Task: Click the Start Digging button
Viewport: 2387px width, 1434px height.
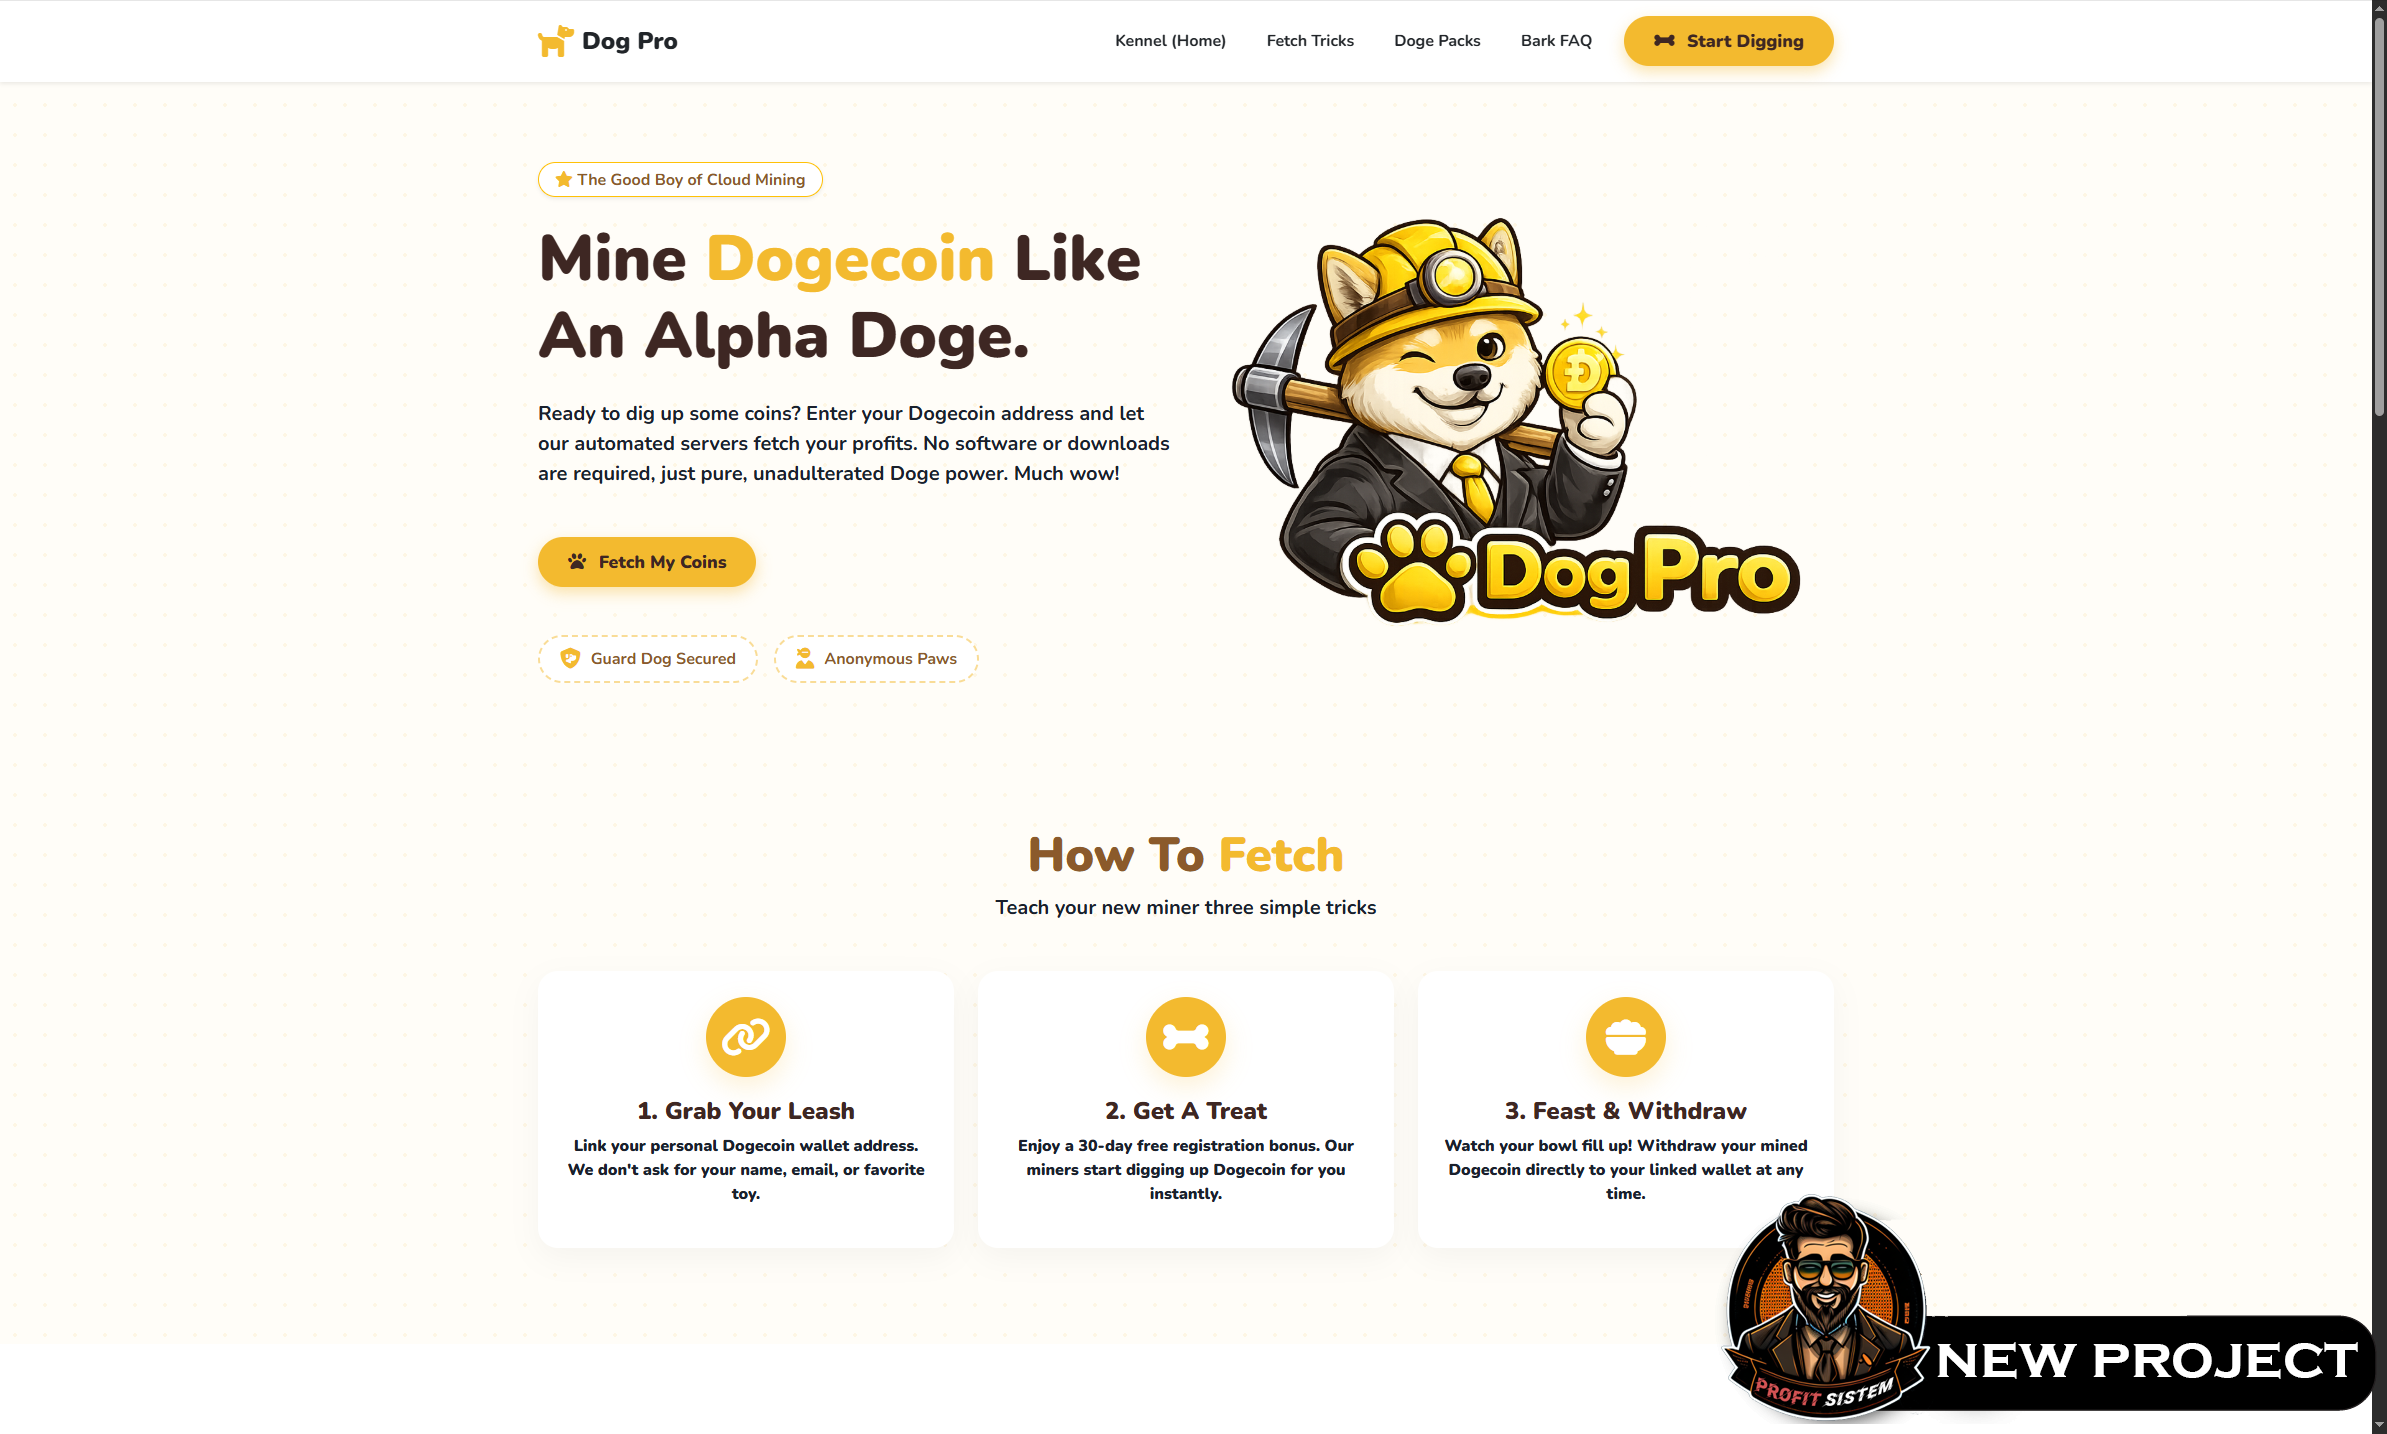Action: (x=1728, y=41)
